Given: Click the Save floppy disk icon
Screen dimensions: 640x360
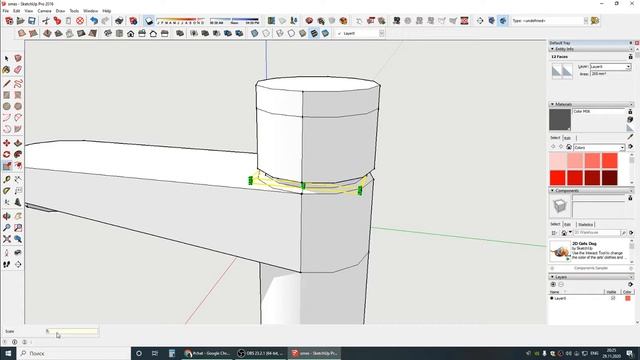Looking at the screenshot, I should pyautogui.click(x=31, y=21).
